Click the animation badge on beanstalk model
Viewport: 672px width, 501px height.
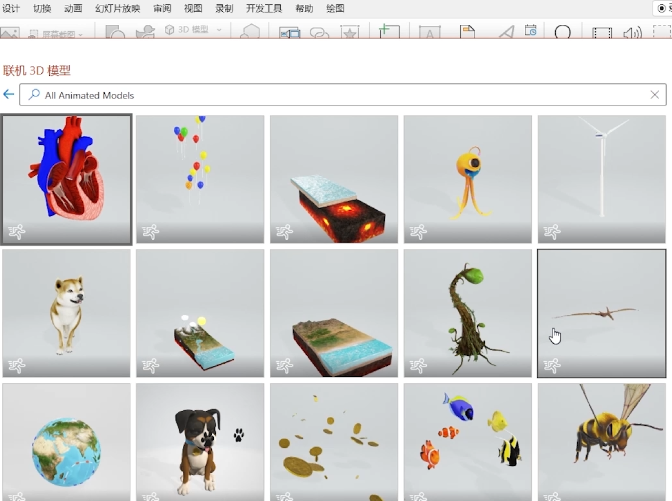pos(418,366)
